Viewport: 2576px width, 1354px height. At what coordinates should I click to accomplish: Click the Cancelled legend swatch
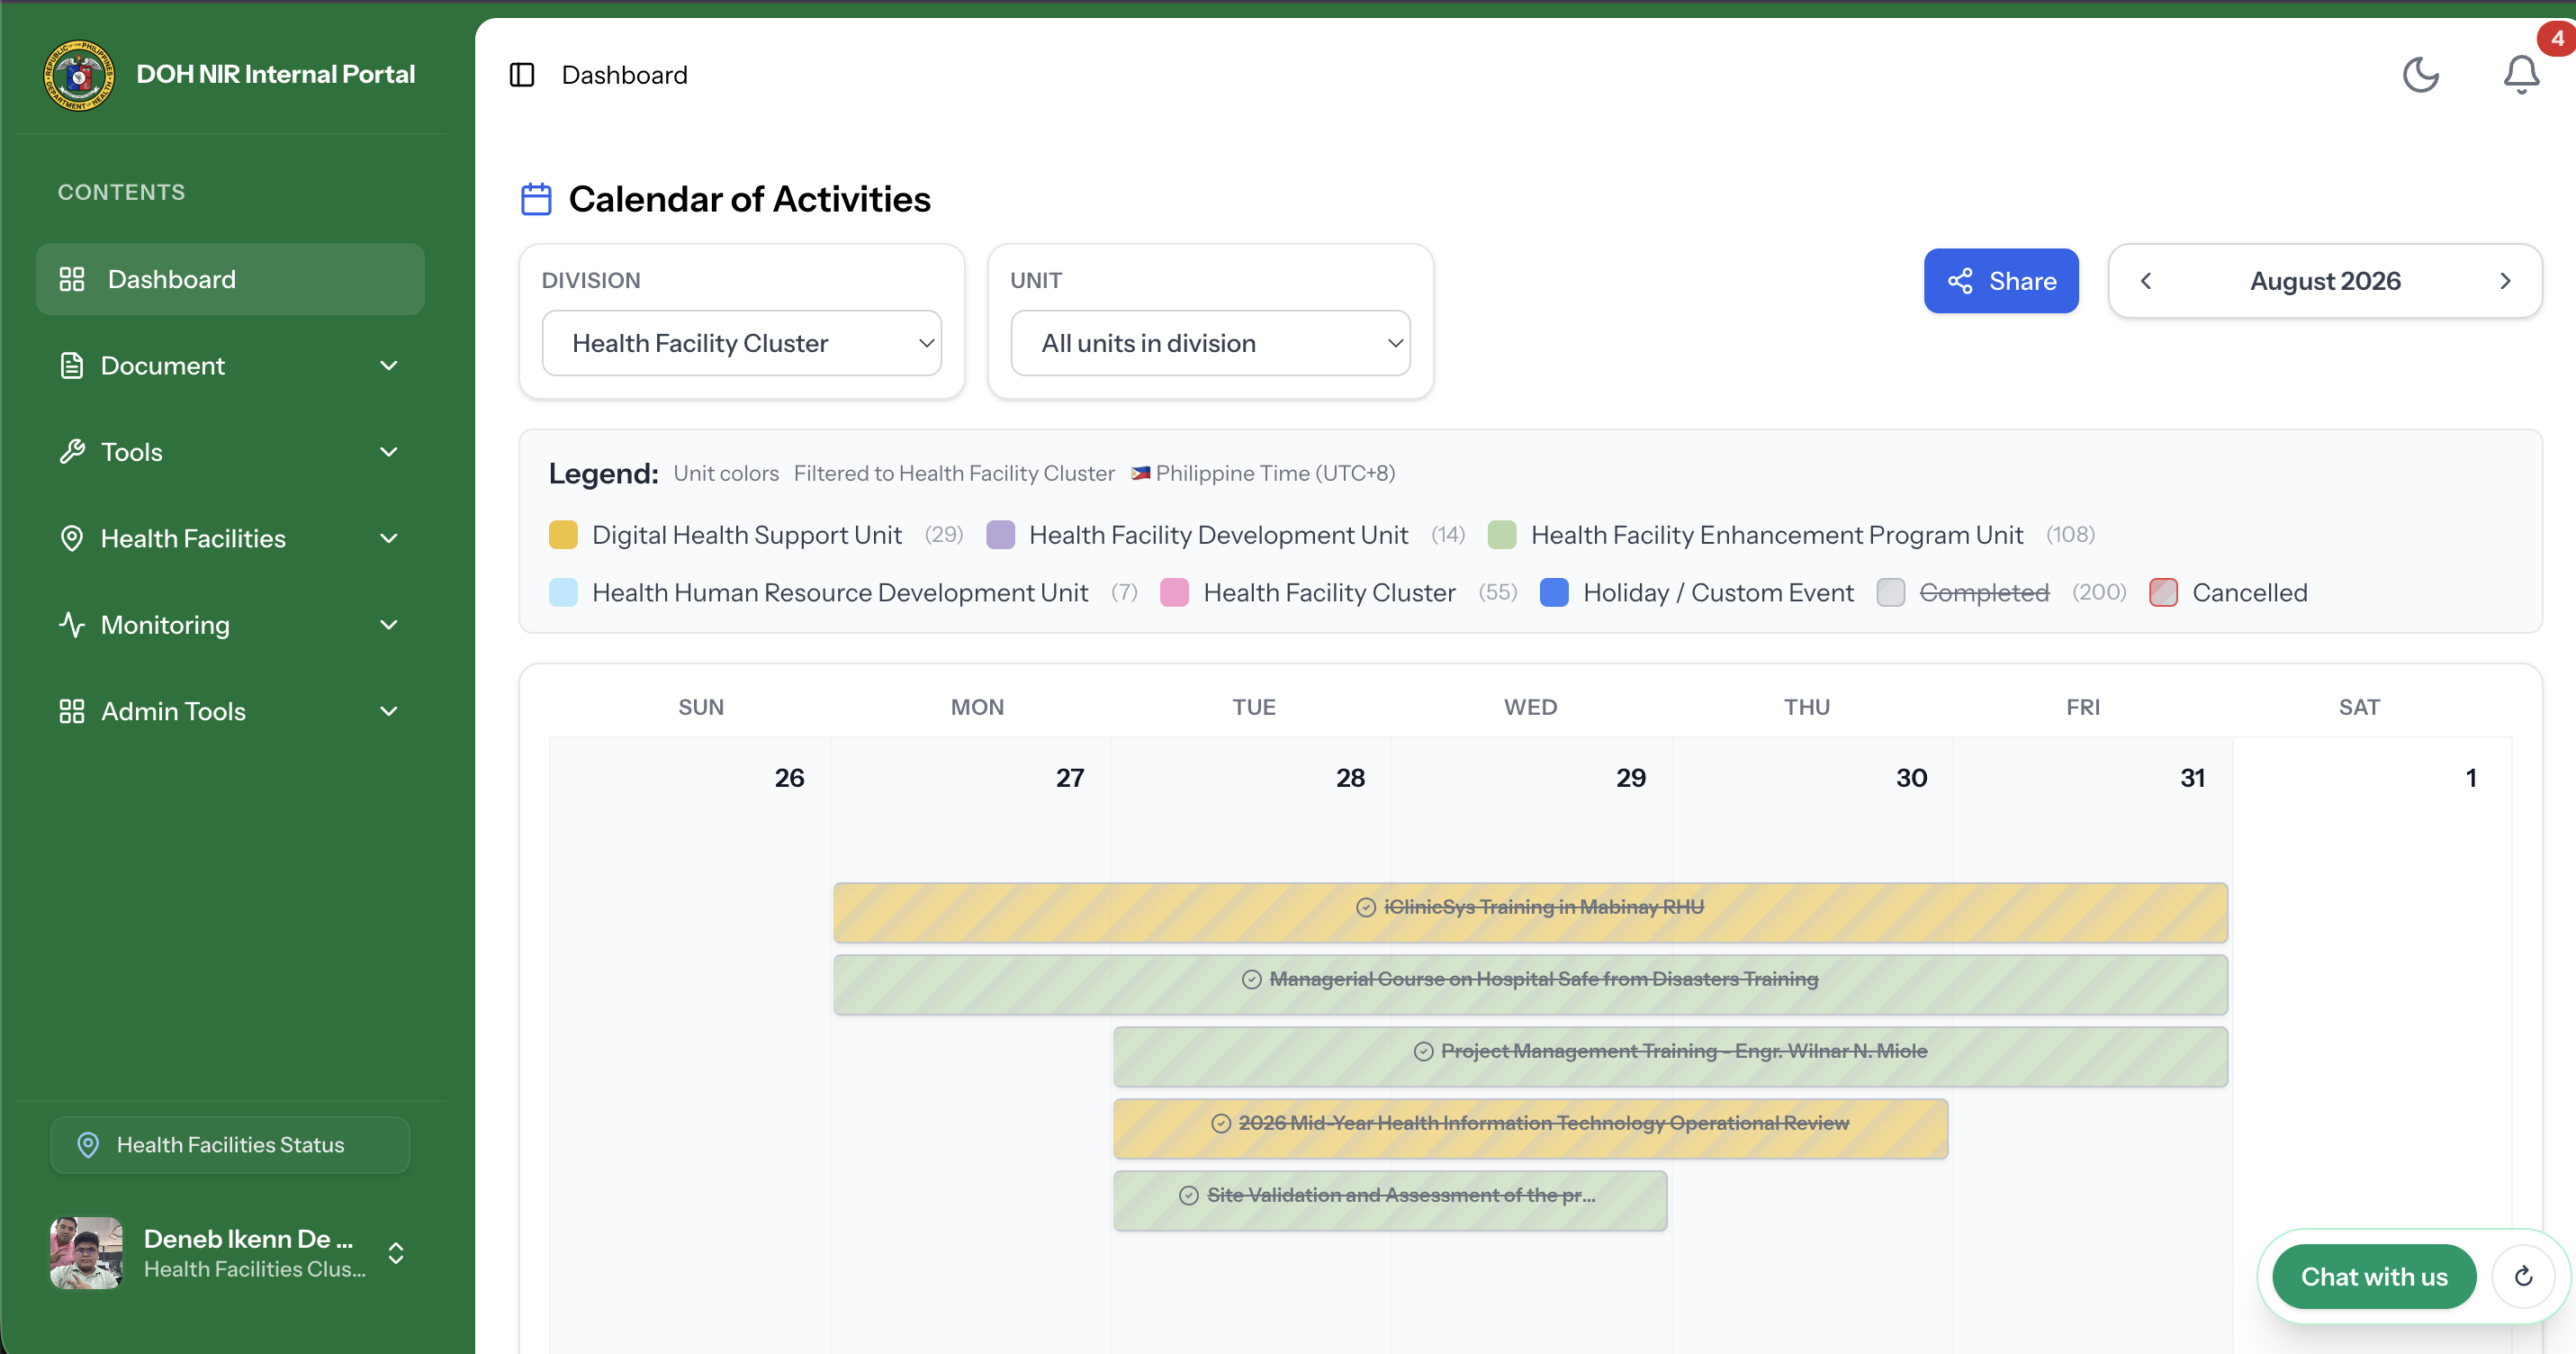click(x=2163, y=593)
